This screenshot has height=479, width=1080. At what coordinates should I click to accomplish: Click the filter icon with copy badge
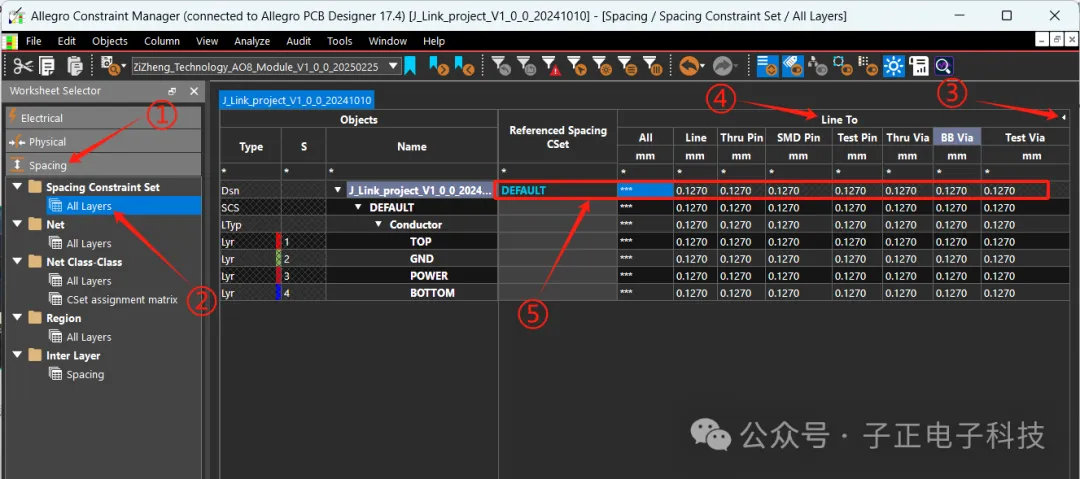[x=526, y=66]
